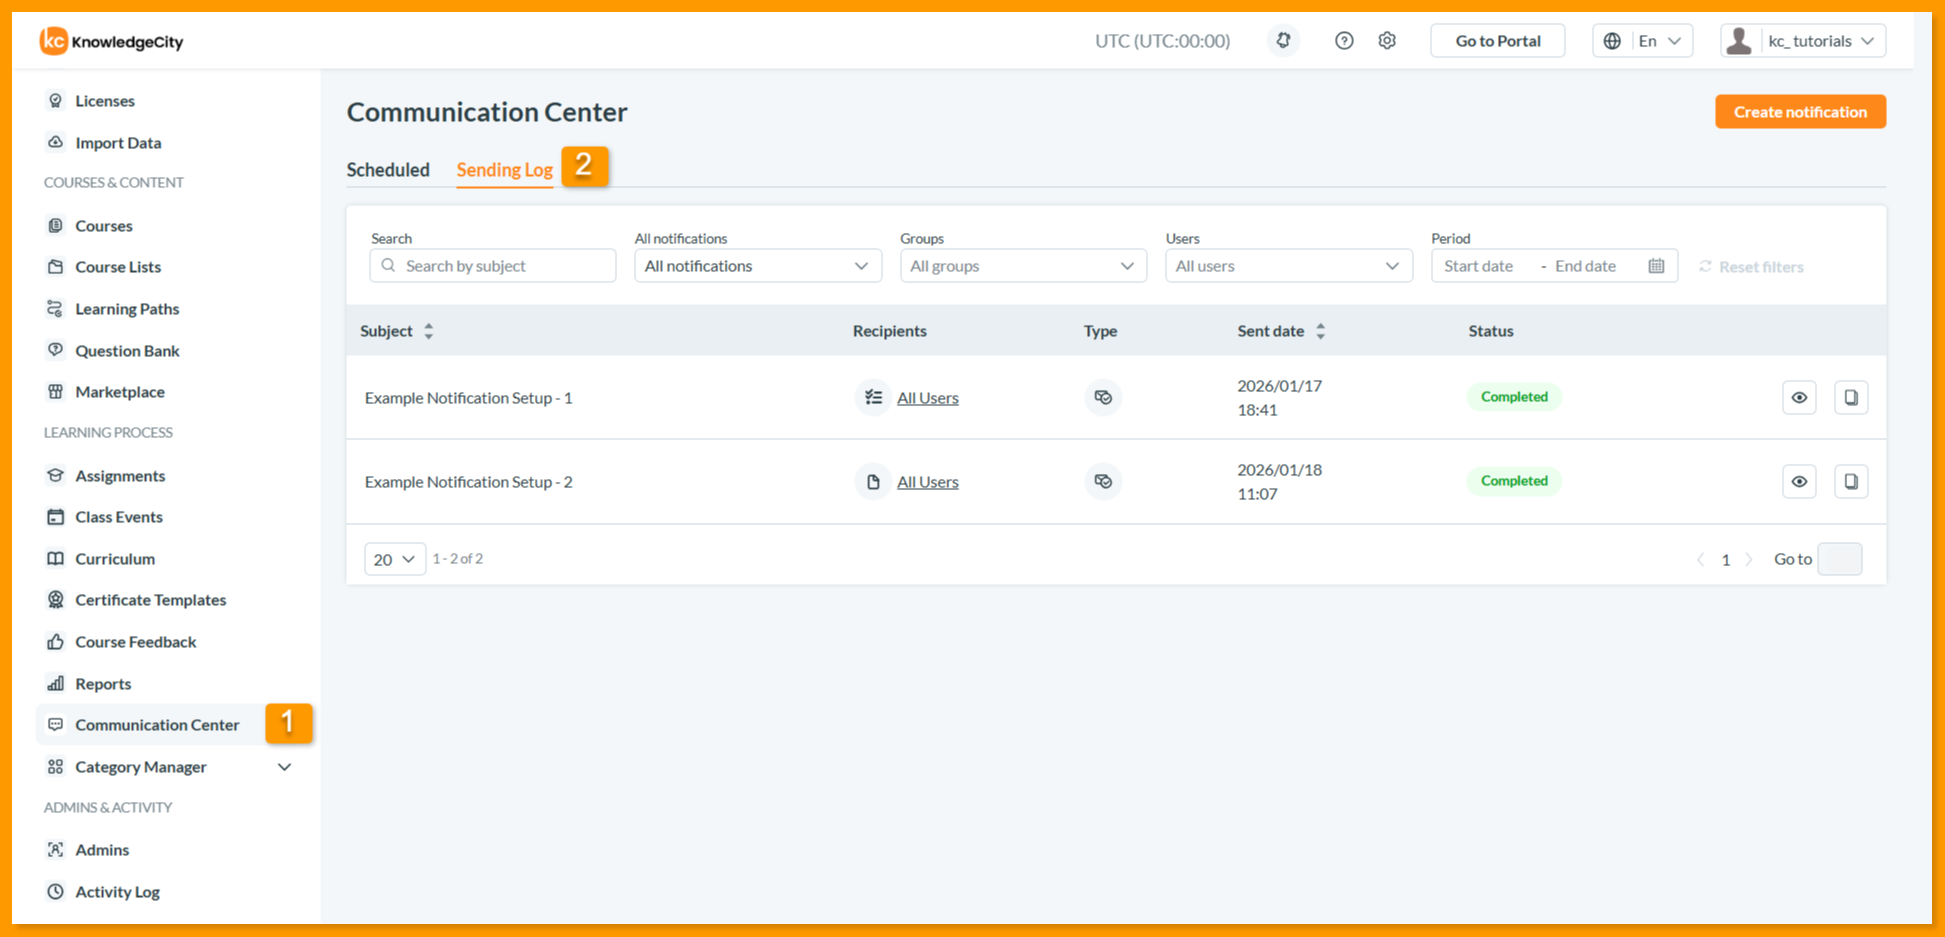The image size is (1945, 937).
Task: Click recipients list icon for Notification Setup - 1
Action: pyautogui.click(x=873, y=398)
